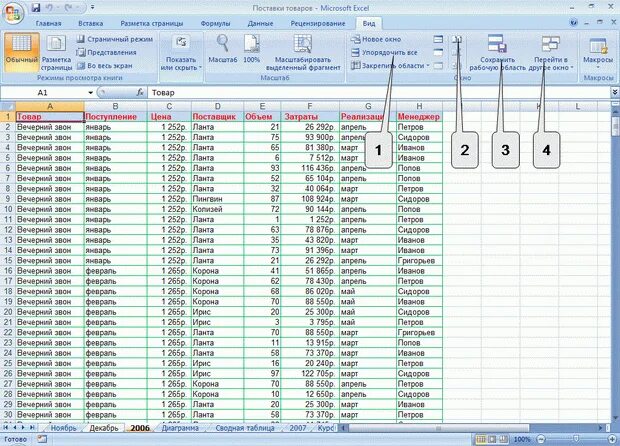Click the Hide window icon beside Упорядочить все
The image size is (620, 446).
(x=438, y=52)
